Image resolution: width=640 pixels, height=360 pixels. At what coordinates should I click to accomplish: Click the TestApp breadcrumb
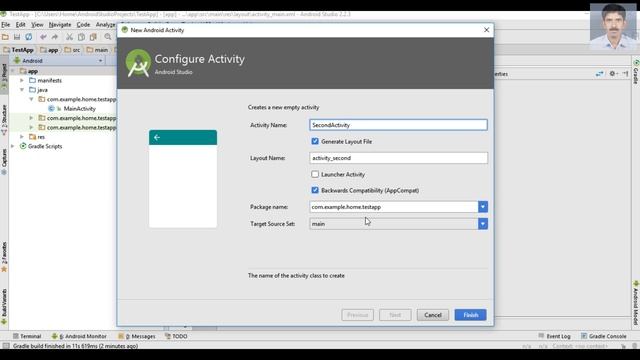pos(18,50)
